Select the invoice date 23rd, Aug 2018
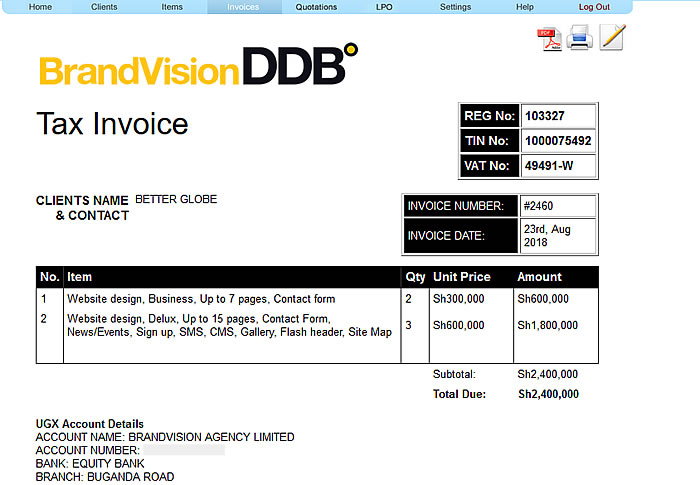 557,235
